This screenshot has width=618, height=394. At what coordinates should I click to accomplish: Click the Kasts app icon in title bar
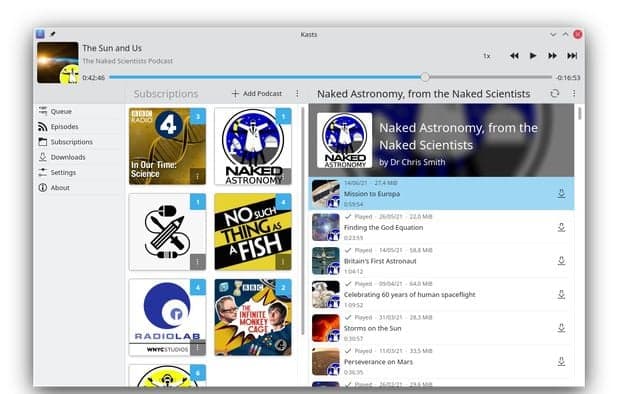pyautogui.click(x=40, y=34)
